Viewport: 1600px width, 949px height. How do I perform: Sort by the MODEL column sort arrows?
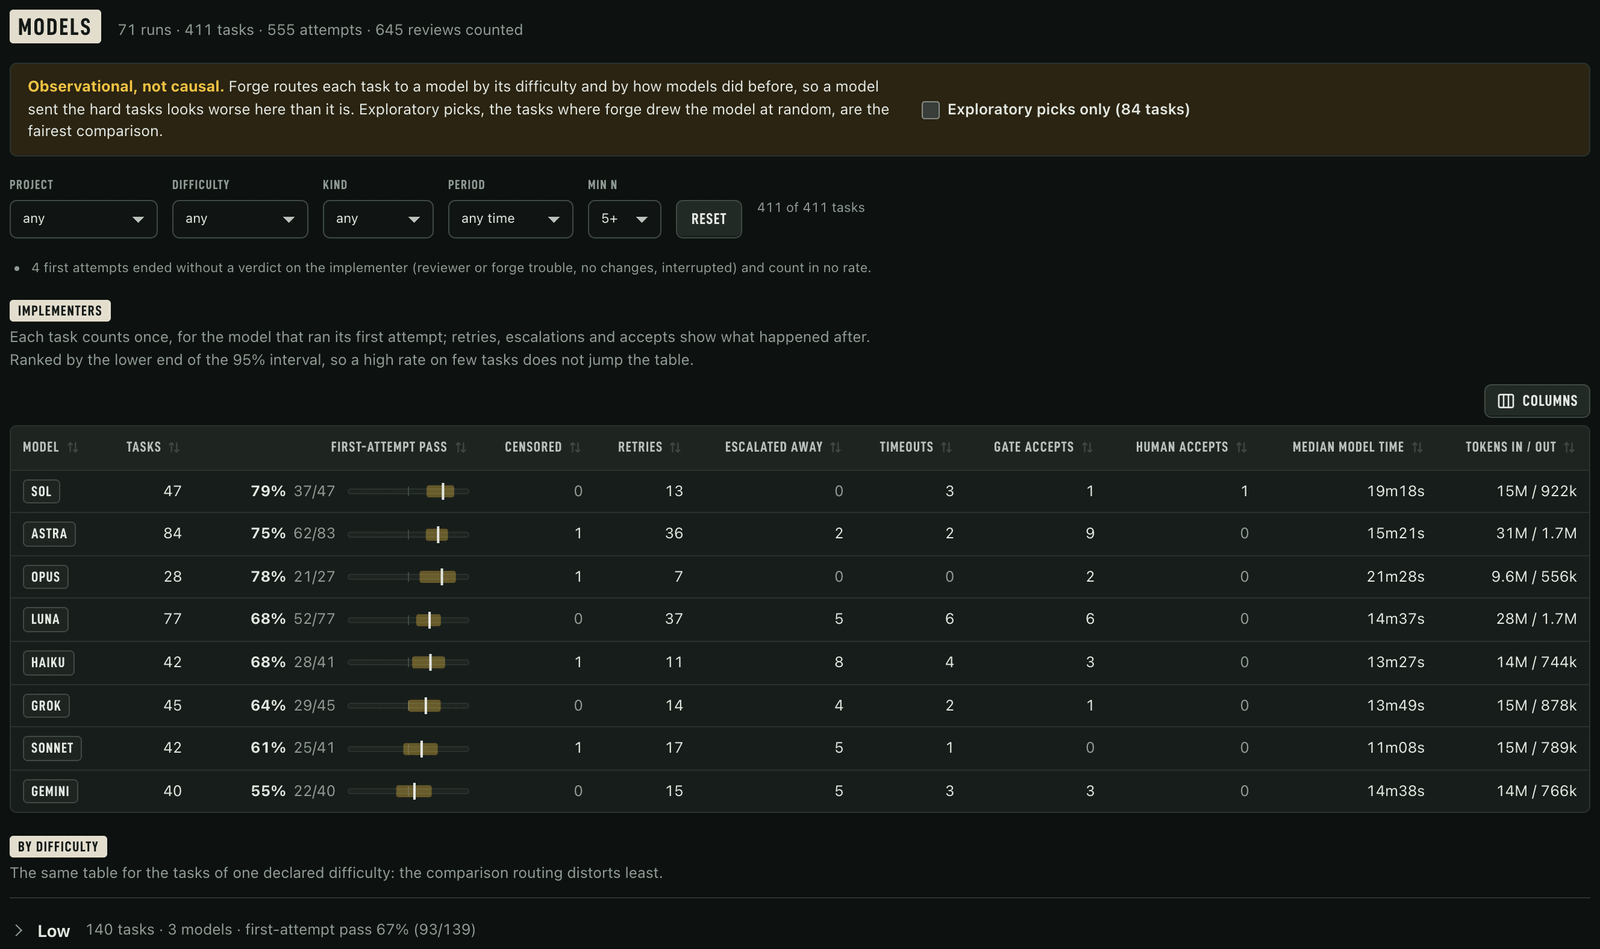click(x=73, y=447)
